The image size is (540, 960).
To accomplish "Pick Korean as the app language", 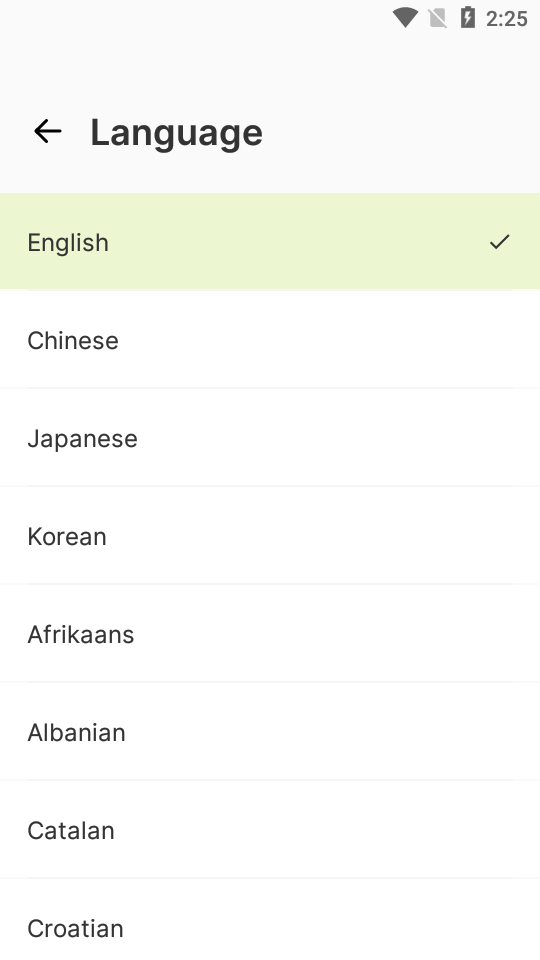I will (270, 535).
